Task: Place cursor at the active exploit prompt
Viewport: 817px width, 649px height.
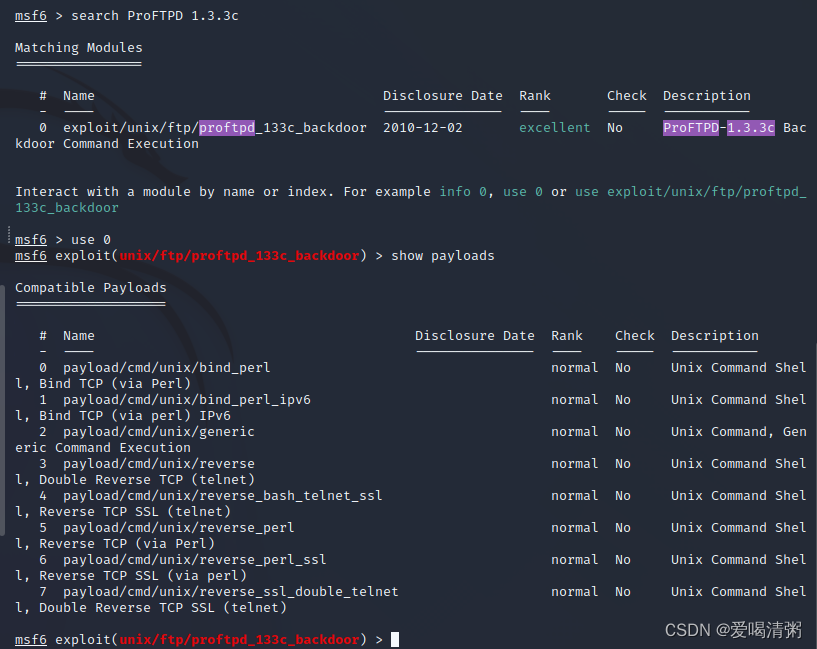Action: tap(392, 639)
